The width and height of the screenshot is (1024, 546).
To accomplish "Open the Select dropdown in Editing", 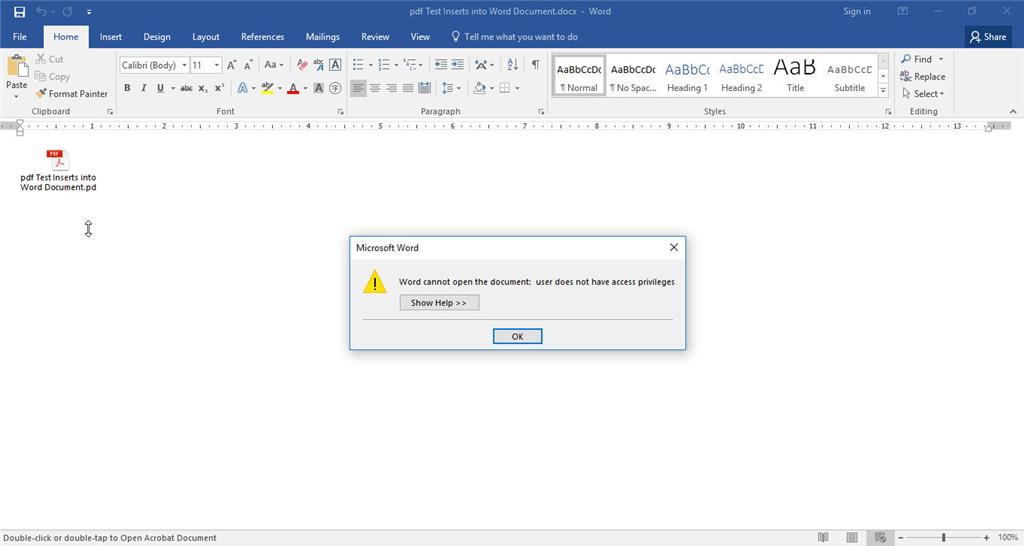I will click(x=923, y=93).
